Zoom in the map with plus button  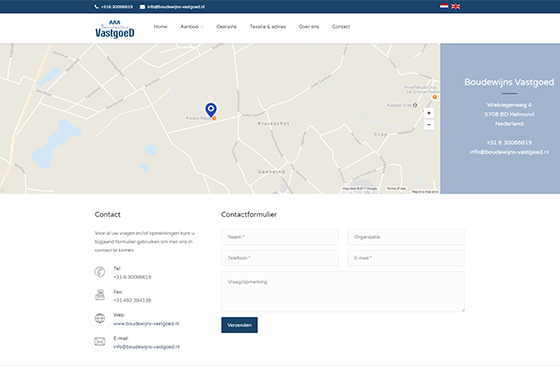pos(429,113)
